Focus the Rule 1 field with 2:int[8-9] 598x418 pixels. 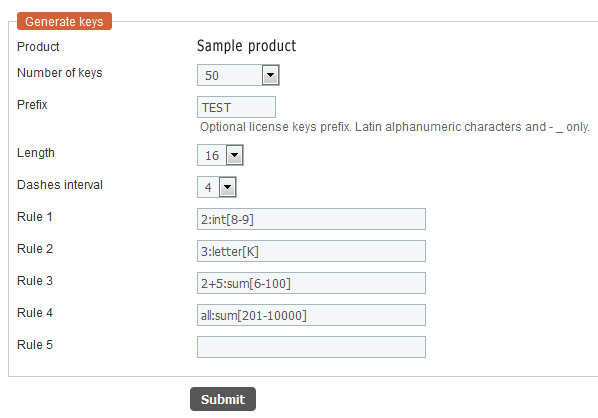(x=311, y=219)
